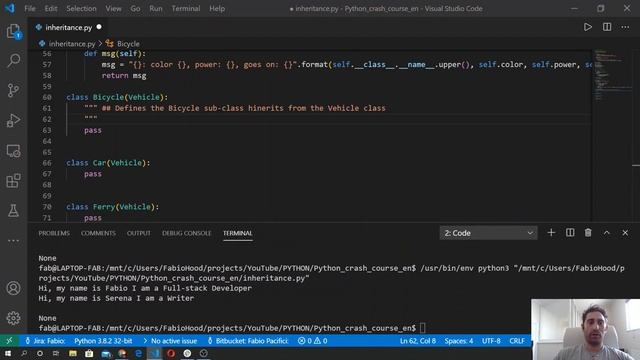Create a new terminal with plus icon
Image resolution: width=640 pixels, height=360 pixels.
[x=551, y=233]
